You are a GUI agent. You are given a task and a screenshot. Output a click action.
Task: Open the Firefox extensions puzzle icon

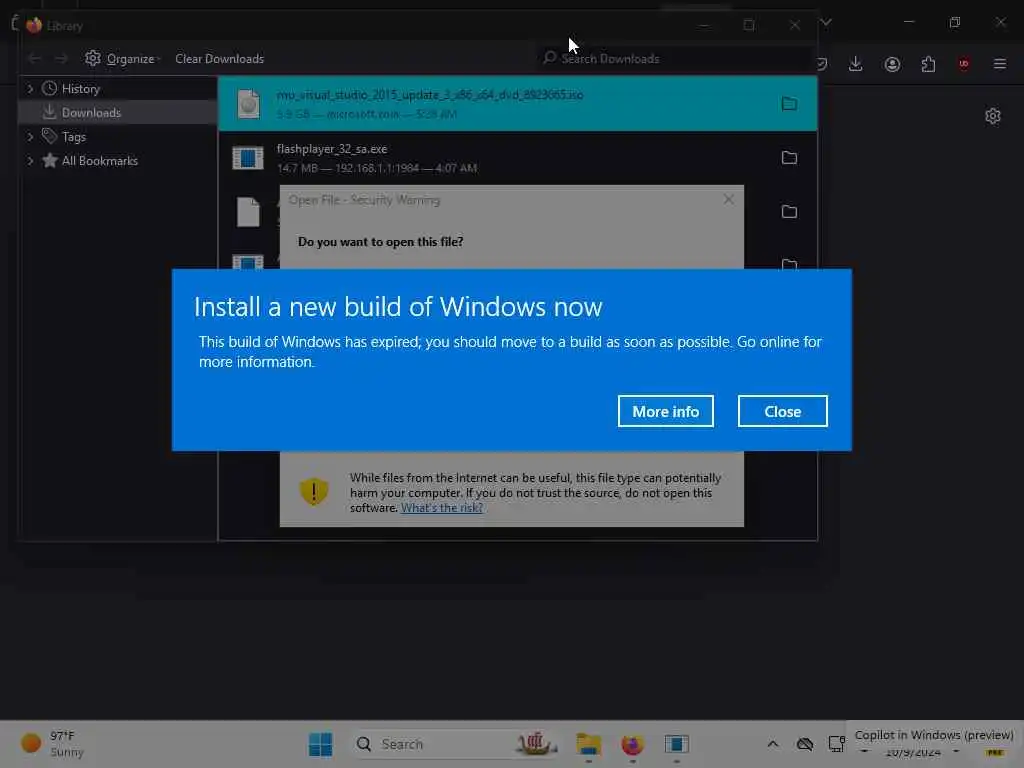(x=928, y=64)
